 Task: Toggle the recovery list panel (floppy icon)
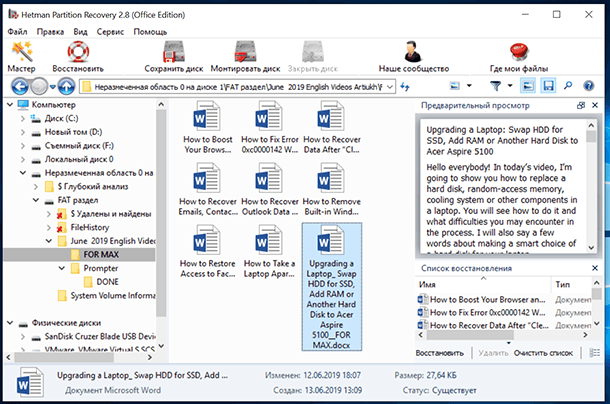548,86
